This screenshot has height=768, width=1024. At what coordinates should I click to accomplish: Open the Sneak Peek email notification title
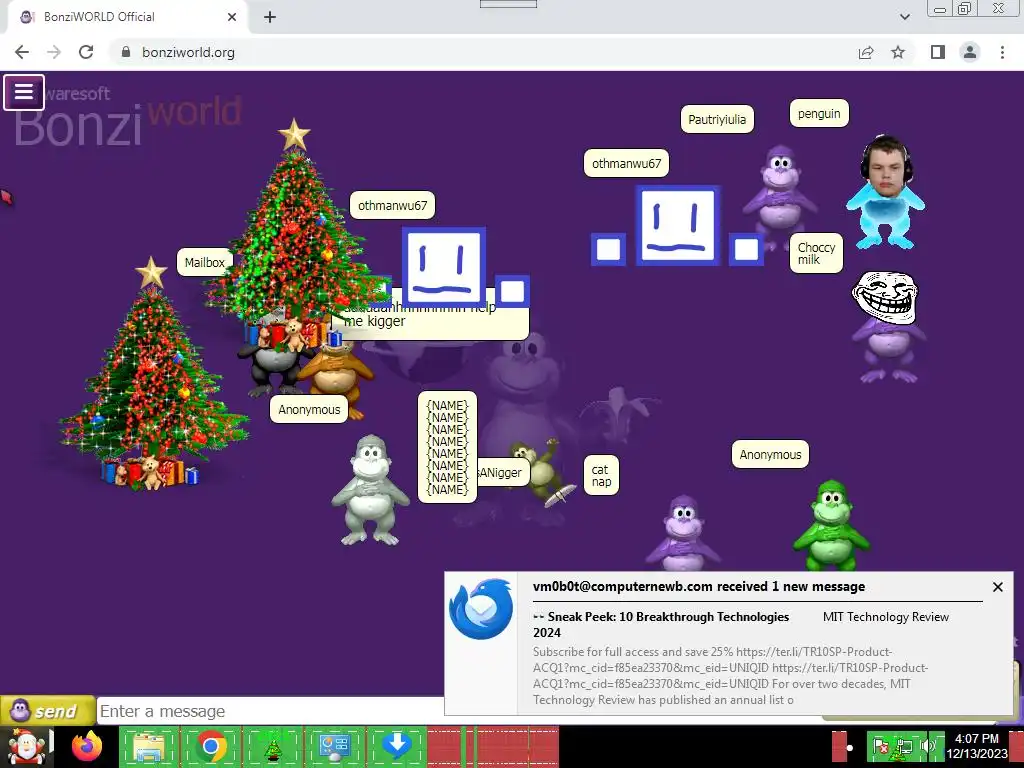click(x=661, y=624)
